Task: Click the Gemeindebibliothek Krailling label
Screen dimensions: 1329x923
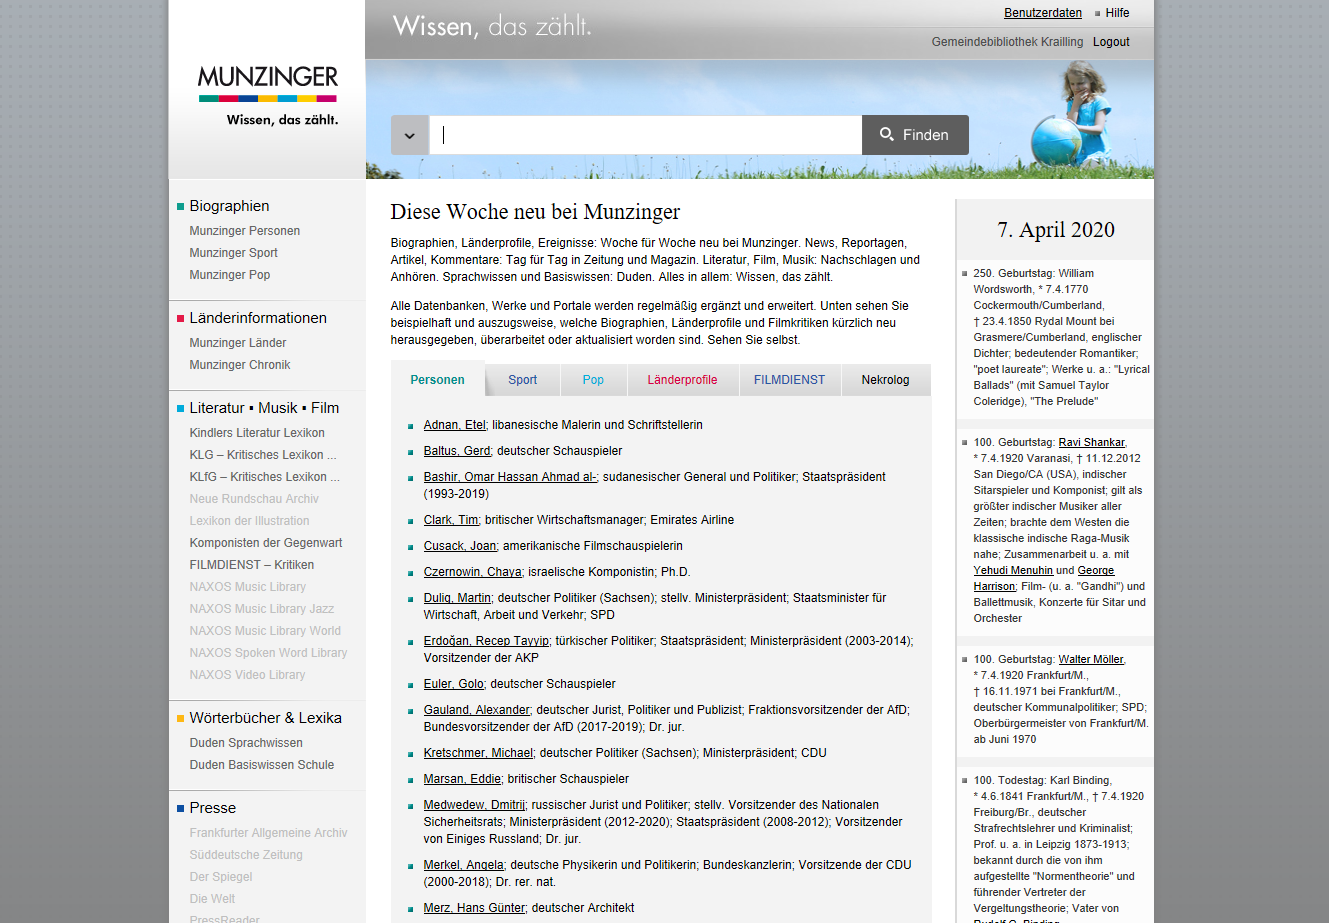Action: (x=1007, y=42)
